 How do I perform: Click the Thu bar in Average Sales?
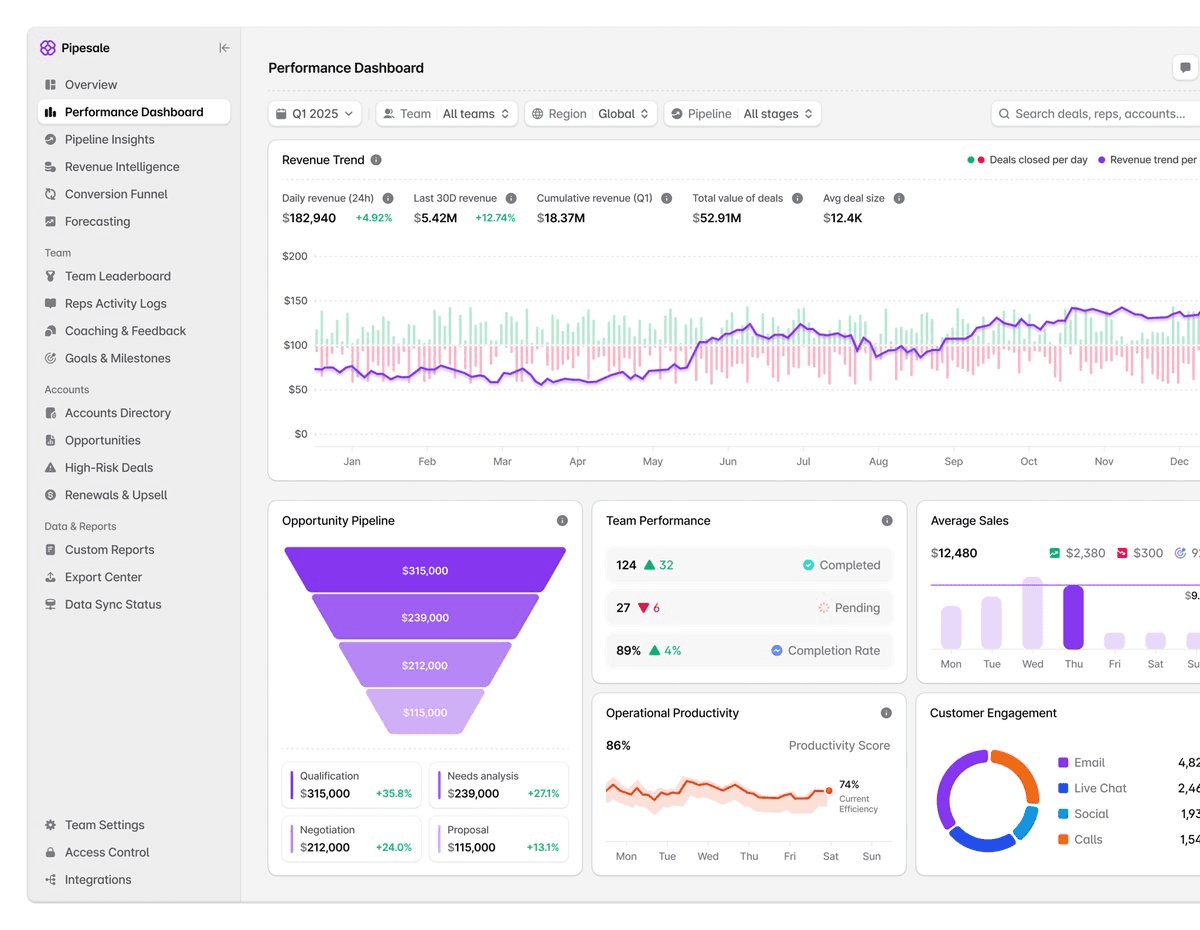click(x=1073, y=617)
